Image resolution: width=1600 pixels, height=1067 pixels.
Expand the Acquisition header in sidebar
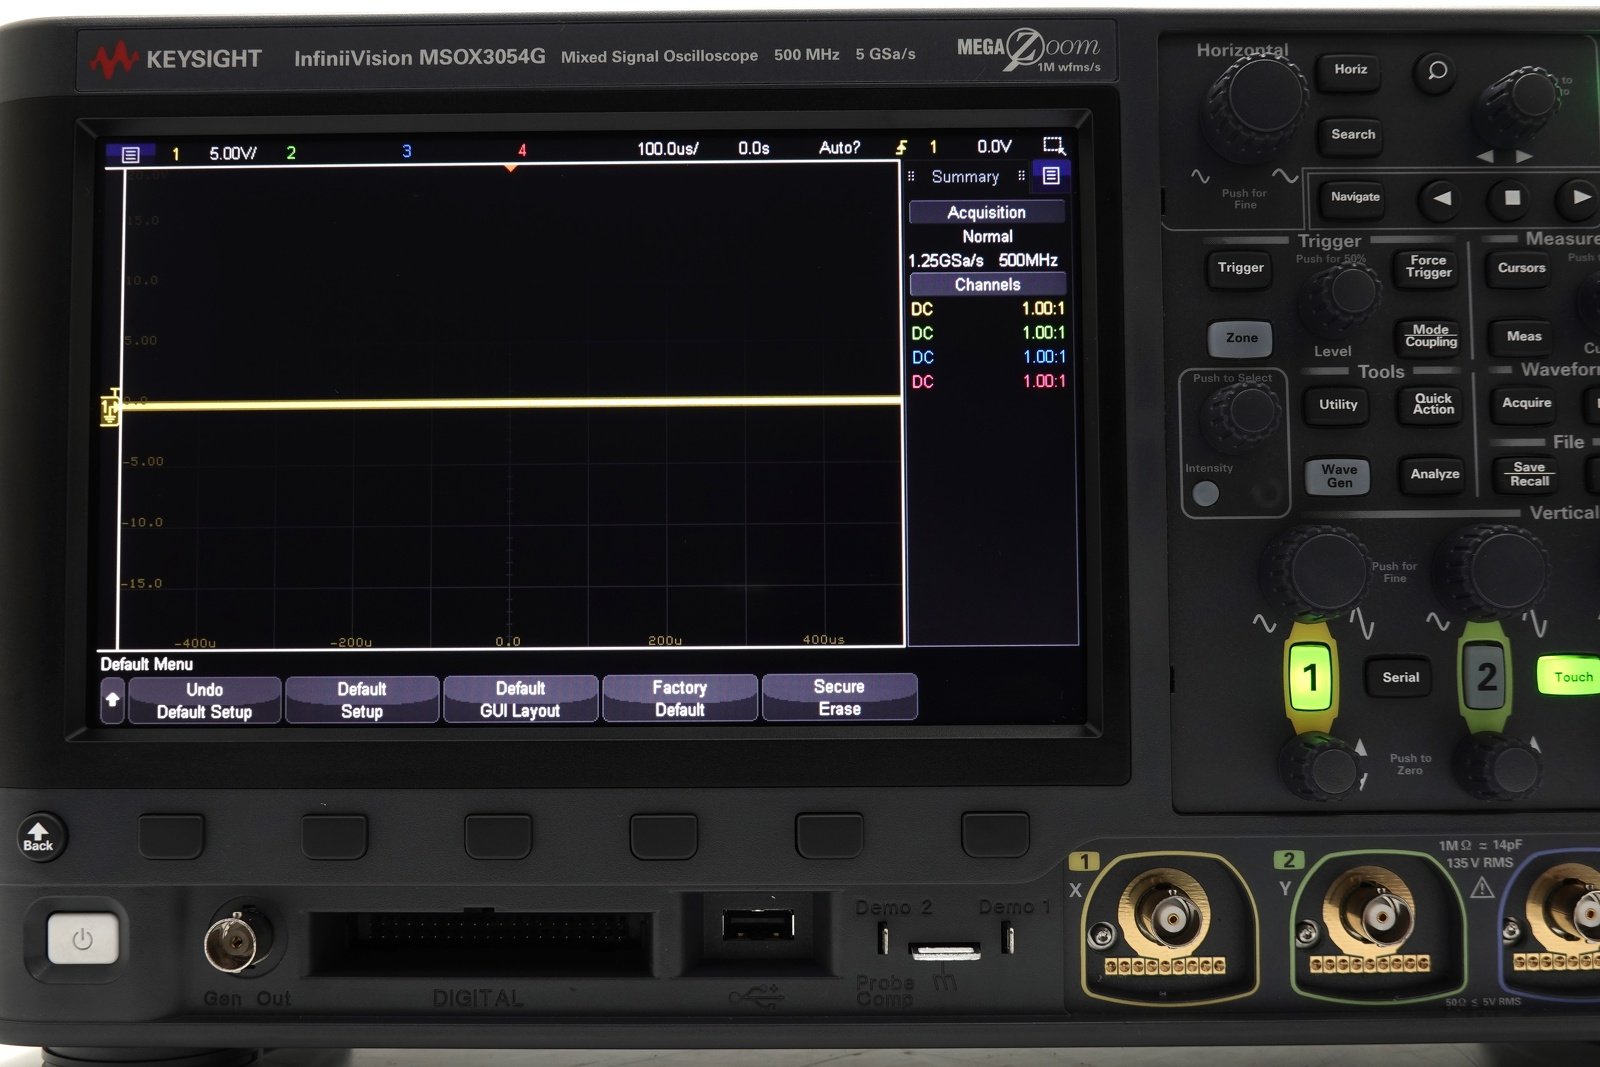point(986,212)
